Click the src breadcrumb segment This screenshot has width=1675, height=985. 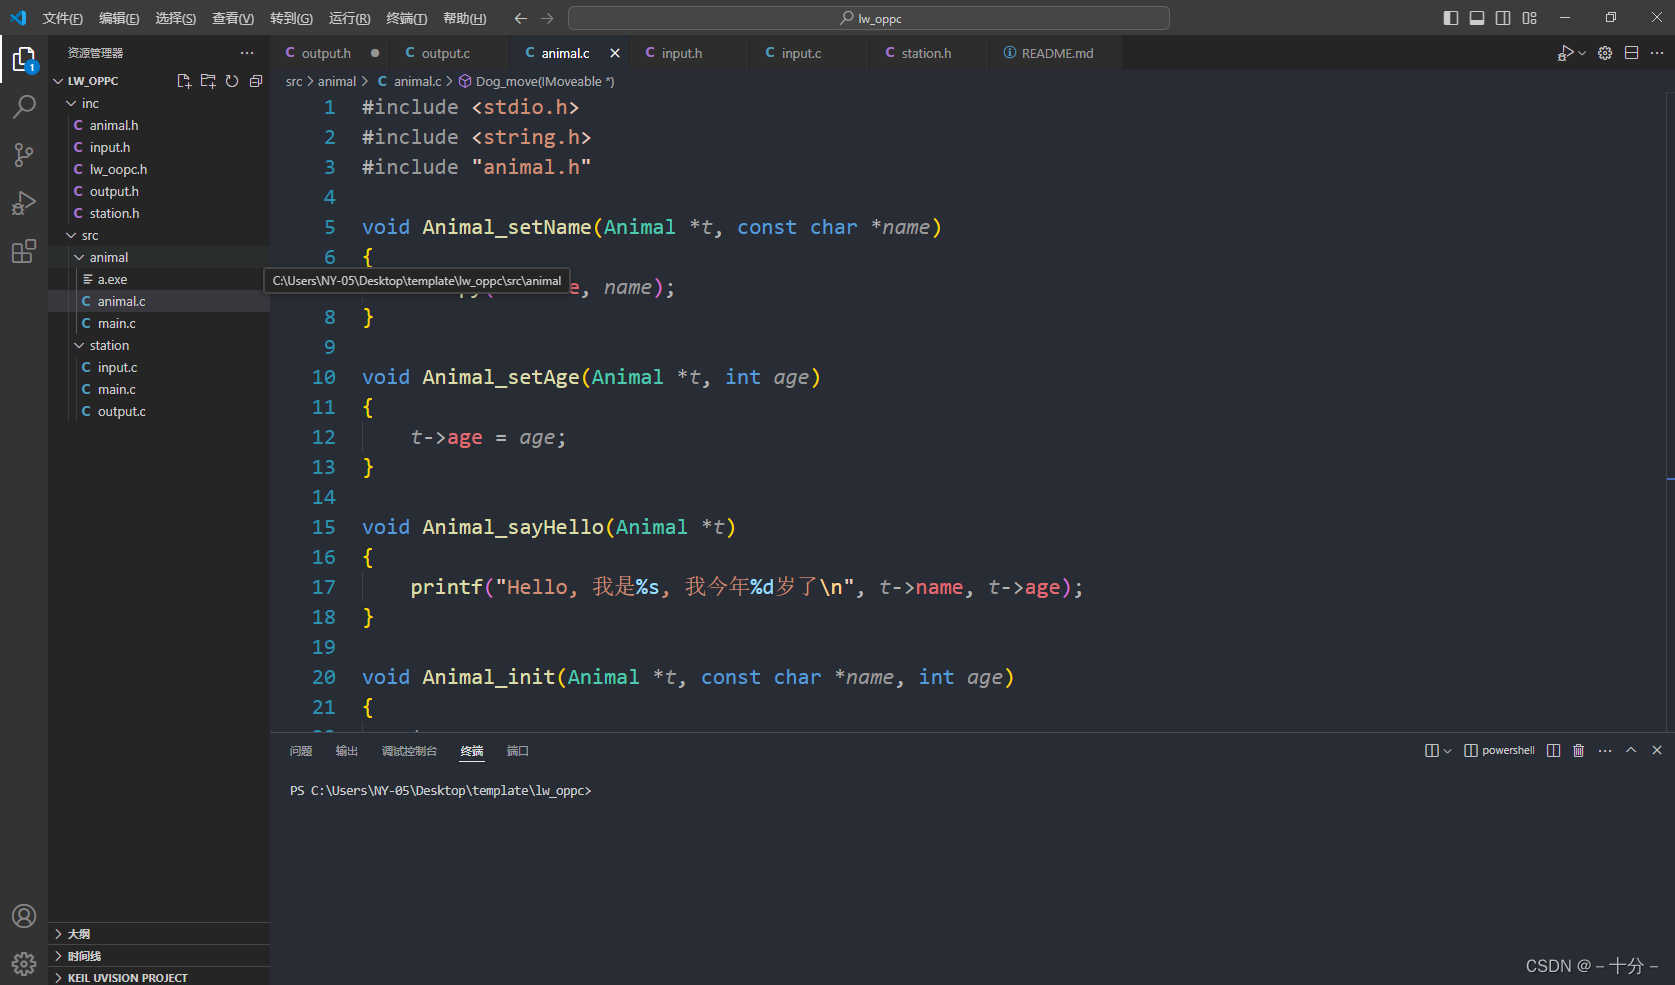pyautogui.click(x=294, y=81)
